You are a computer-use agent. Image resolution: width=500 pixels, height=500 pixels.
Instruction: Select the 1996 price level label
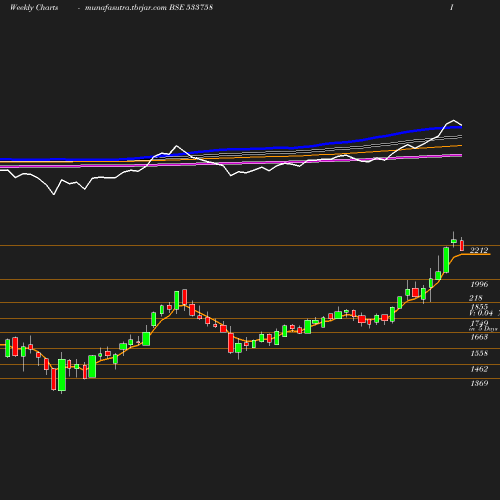(x=479, y=284)
